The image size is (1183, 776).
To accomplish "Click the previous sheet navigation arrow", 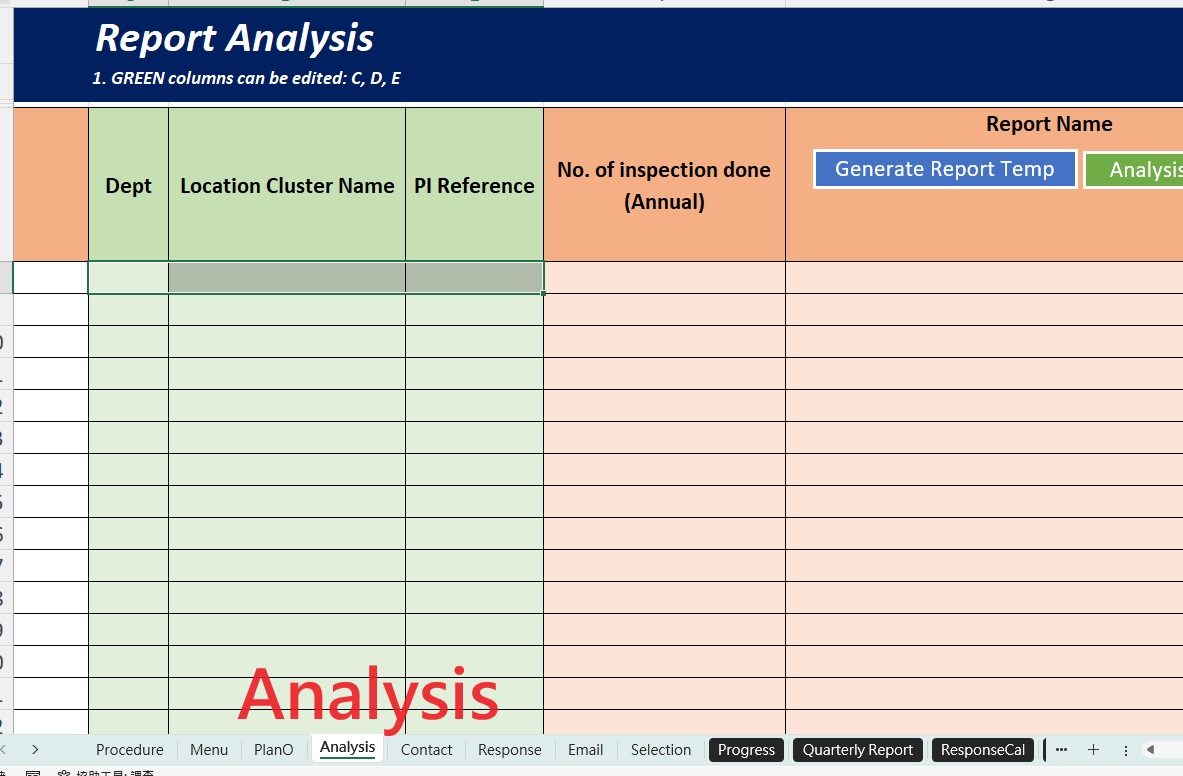I will click(x=4, y=749).
